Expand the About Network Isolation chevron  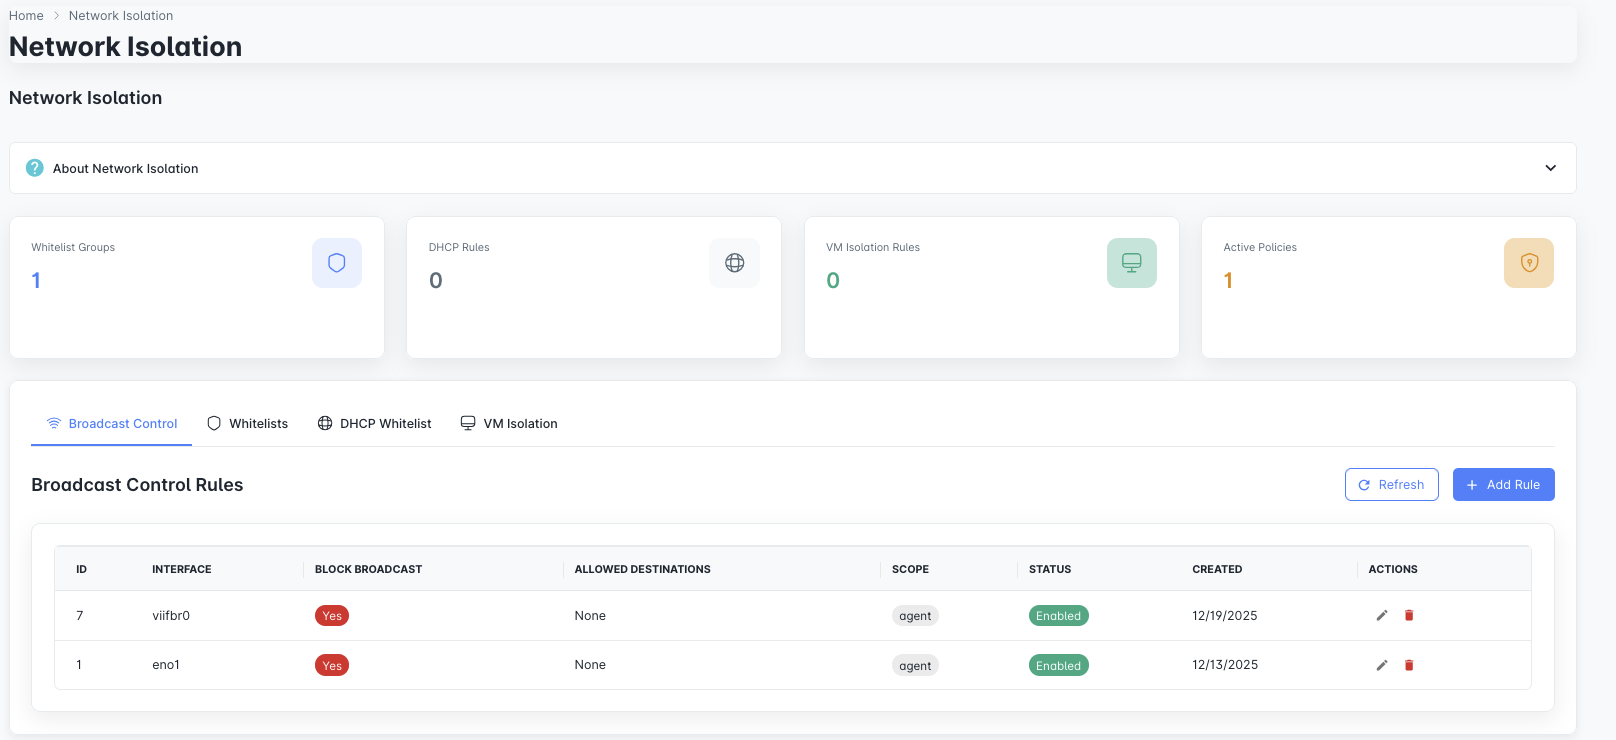[x=1550, y=168]
